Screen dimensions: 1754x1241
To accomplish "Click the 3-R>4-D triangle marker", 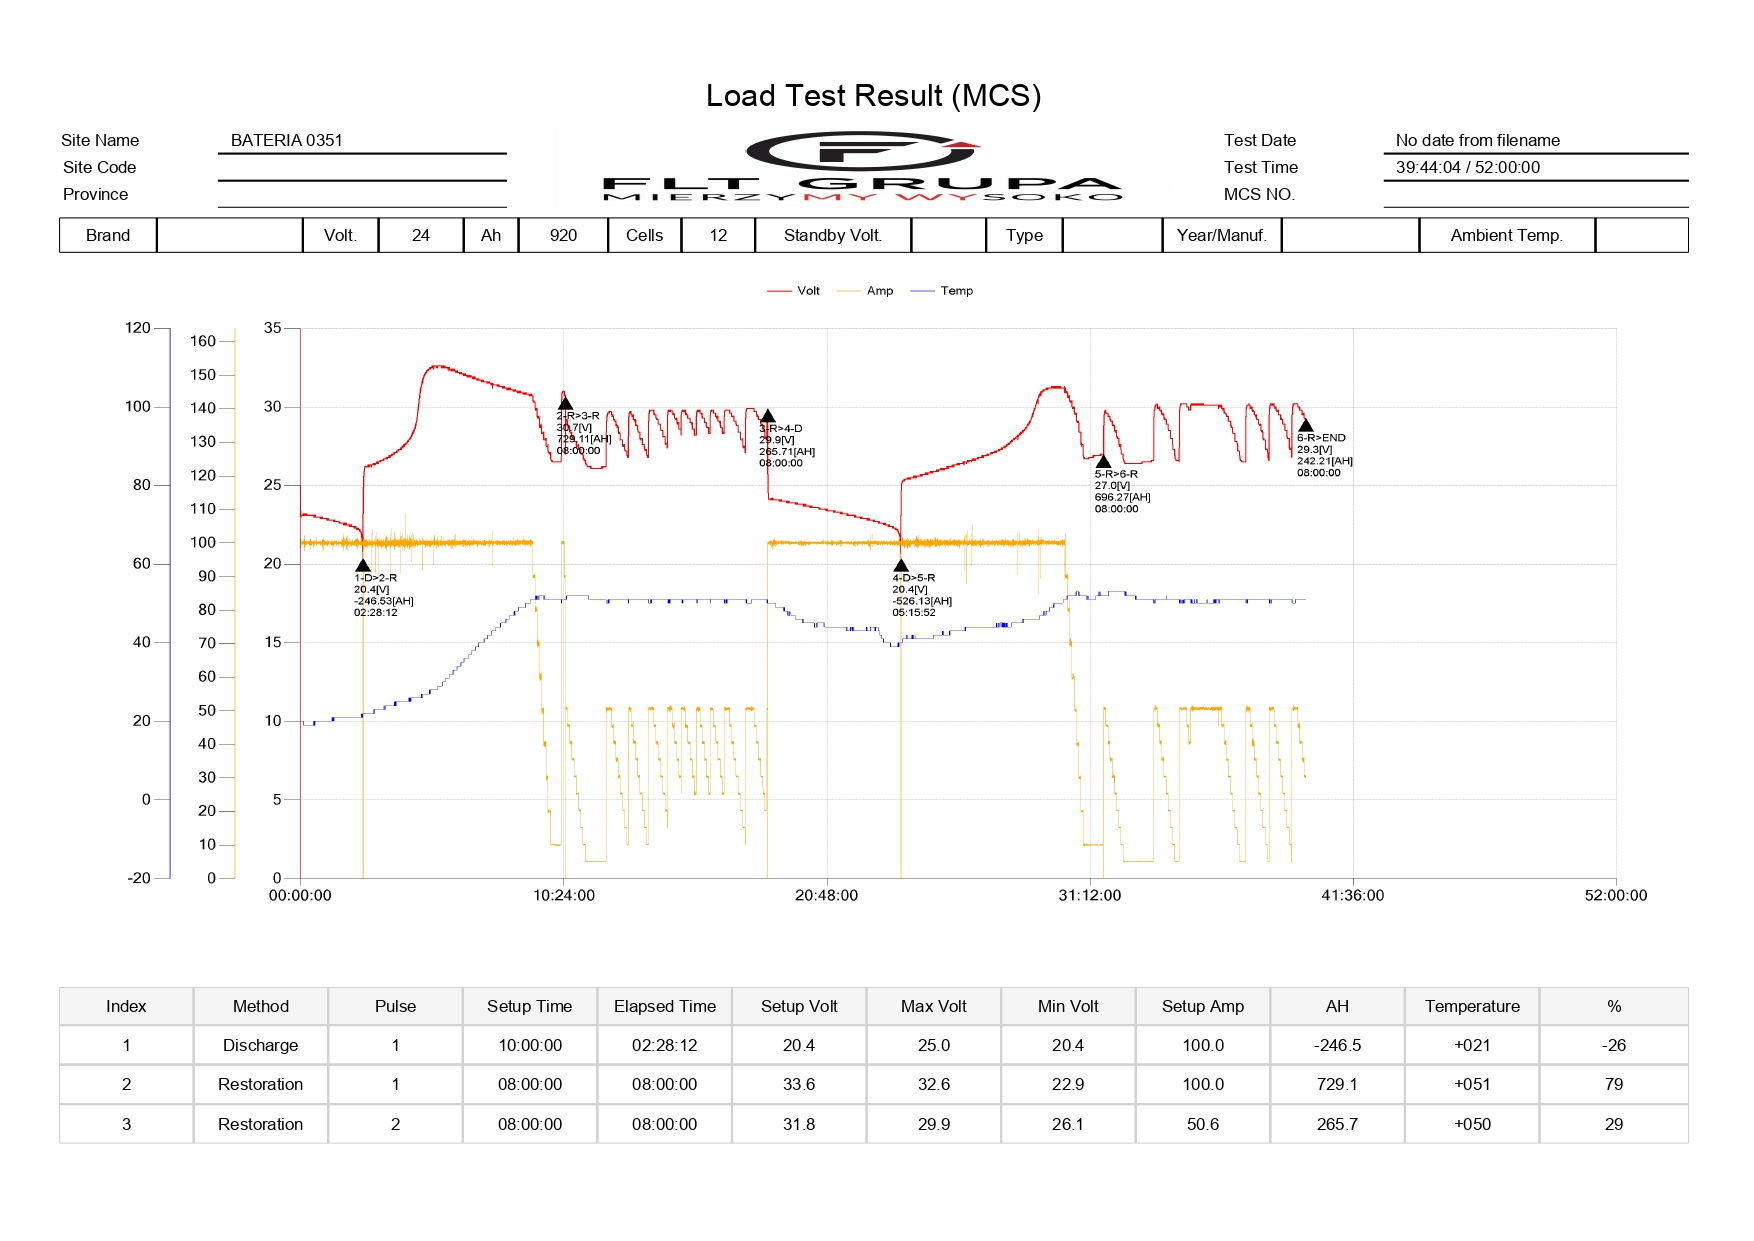I will tap(767, 416).
